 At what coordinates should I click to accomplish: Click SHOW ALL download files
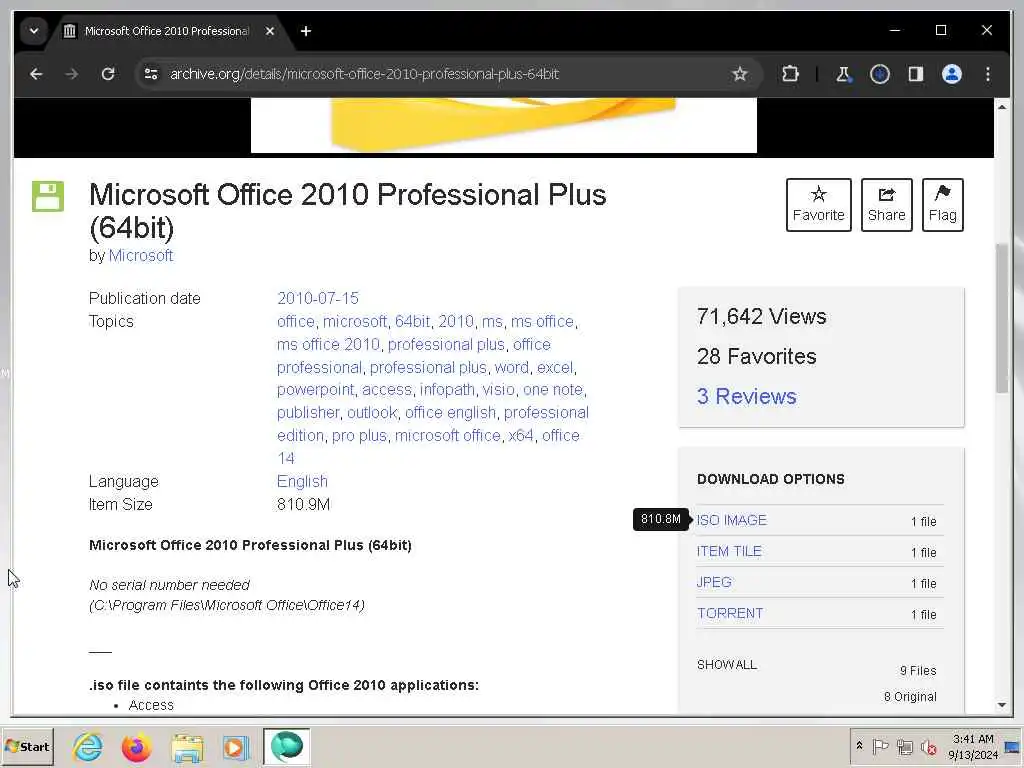(x=727, y=665)
